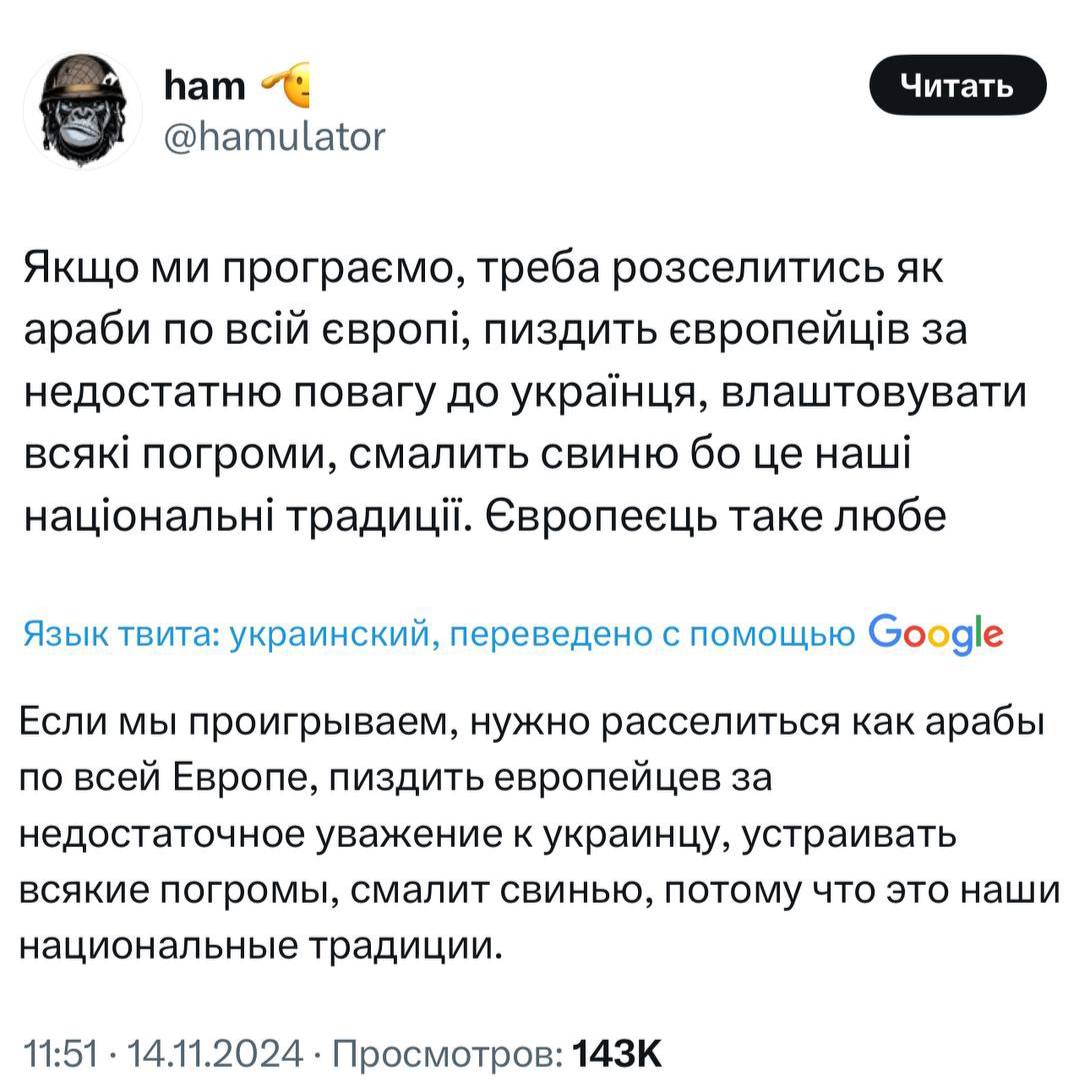The width and height of the screenshot is (1090, 1092).
Task: Open the gorilla-in-helmet profile avatar
Action: click(x=83, y=110)
